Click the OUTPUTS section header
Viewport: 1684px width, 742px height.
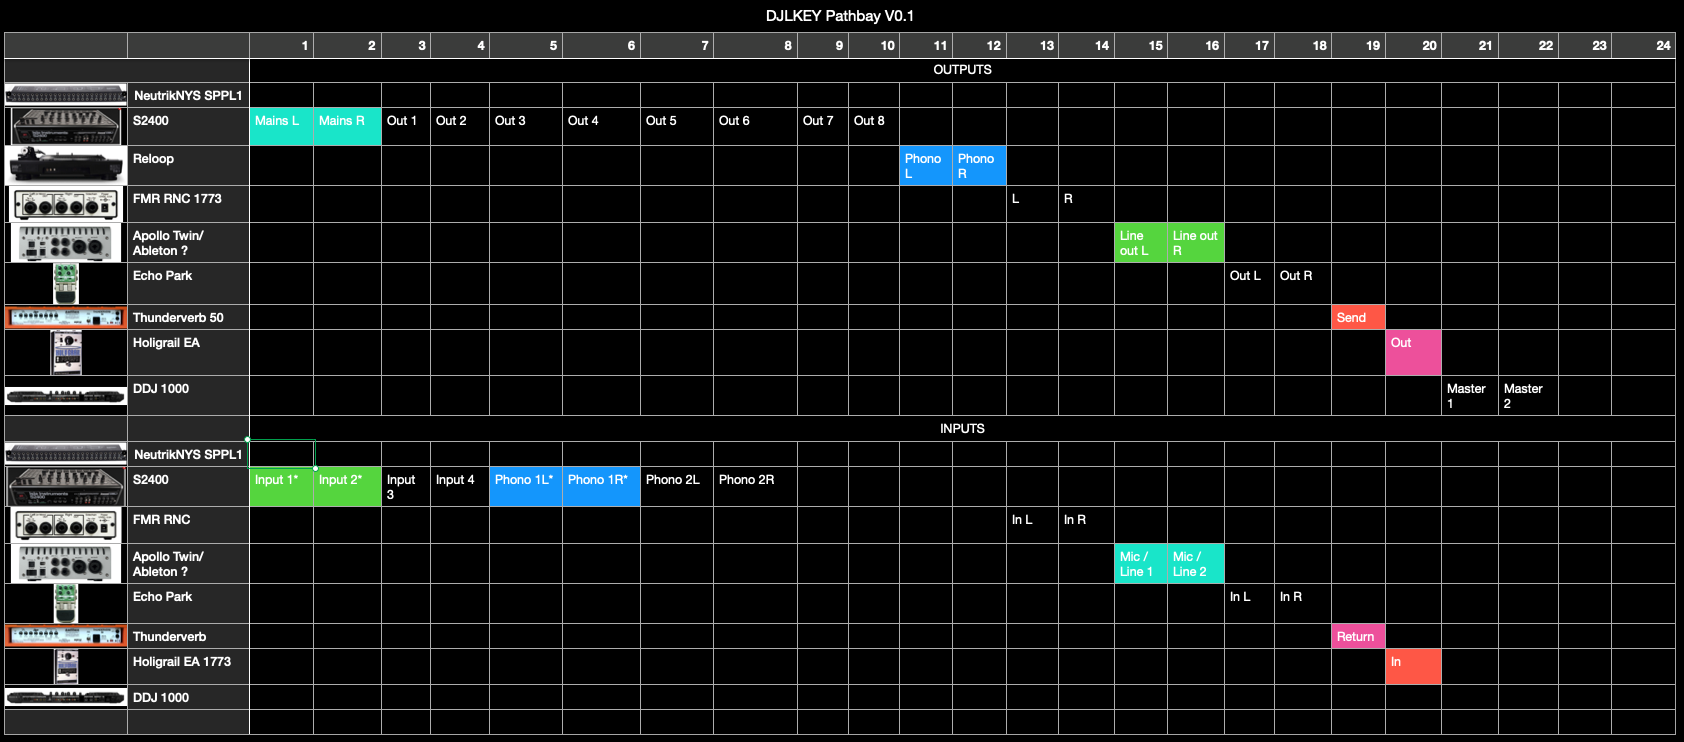point(962,70)
